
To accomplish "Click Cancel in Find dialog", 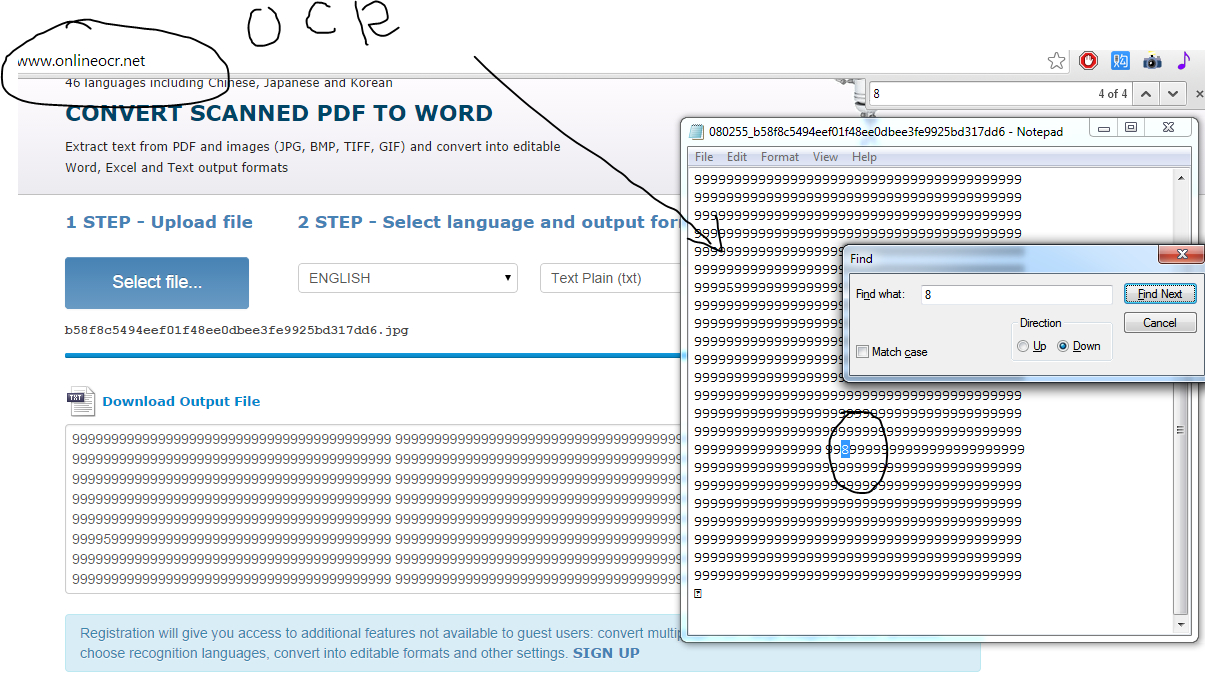I will click(1160, 323).
